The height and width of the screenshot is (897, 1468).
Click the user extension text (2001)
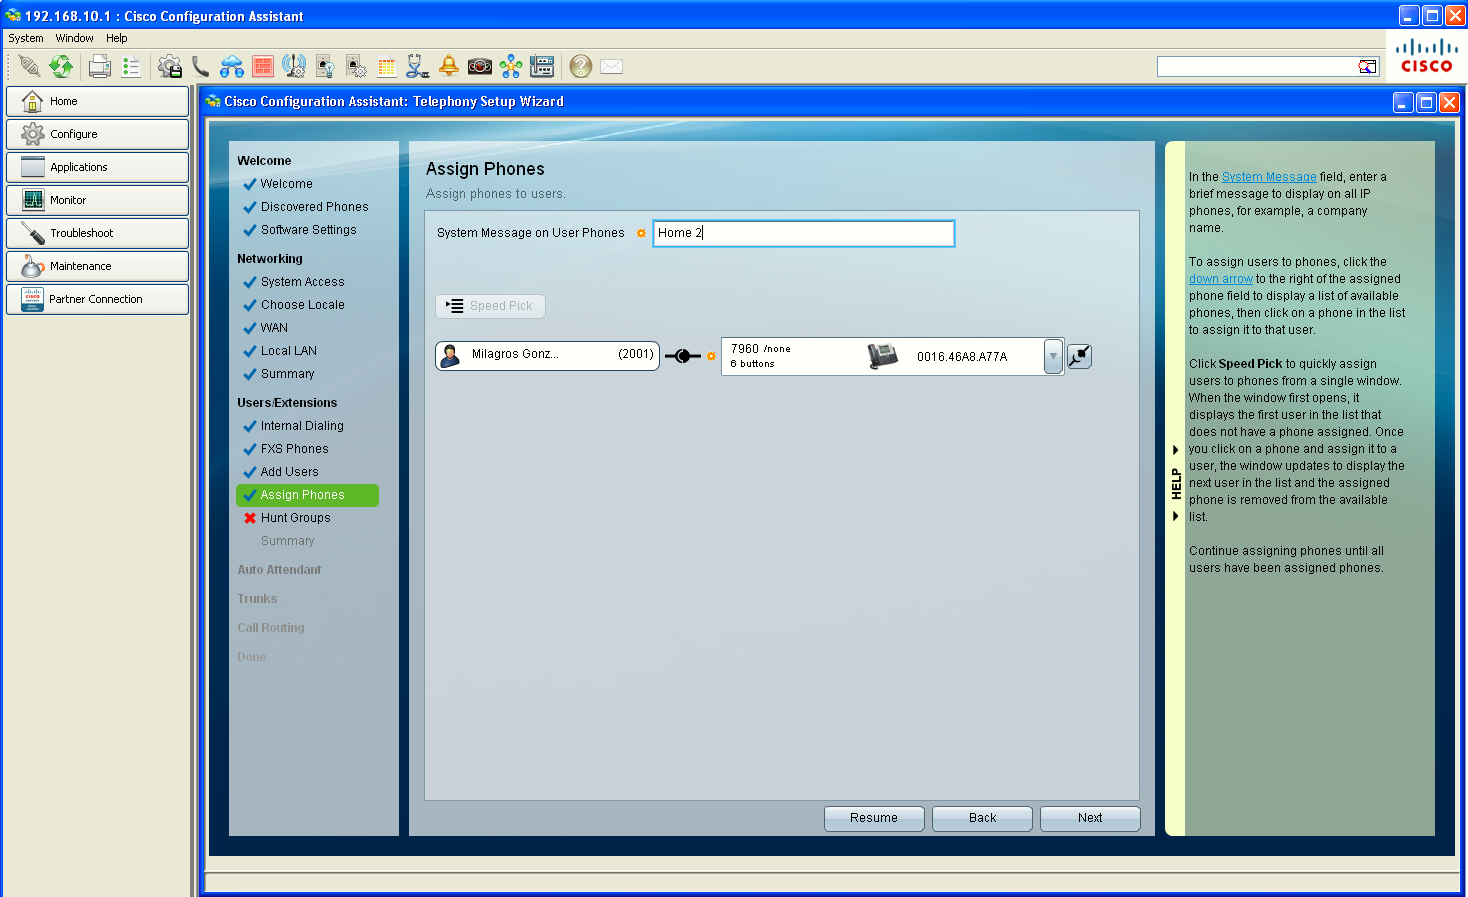click(636, 354)
